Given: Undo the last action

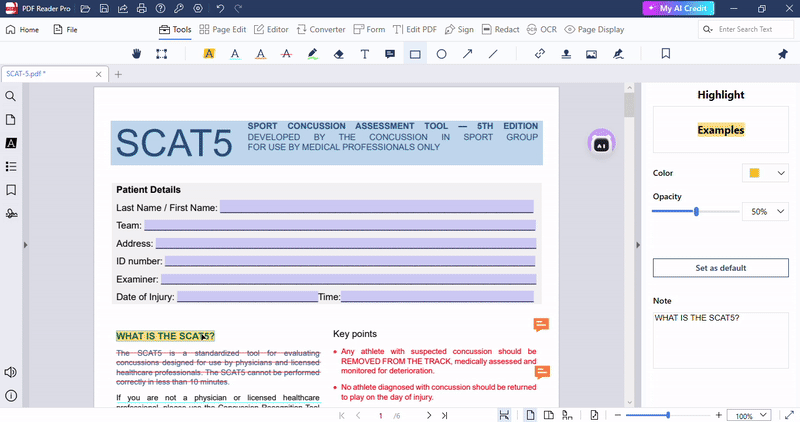Looking at the screenshot, I should point(220,9).
